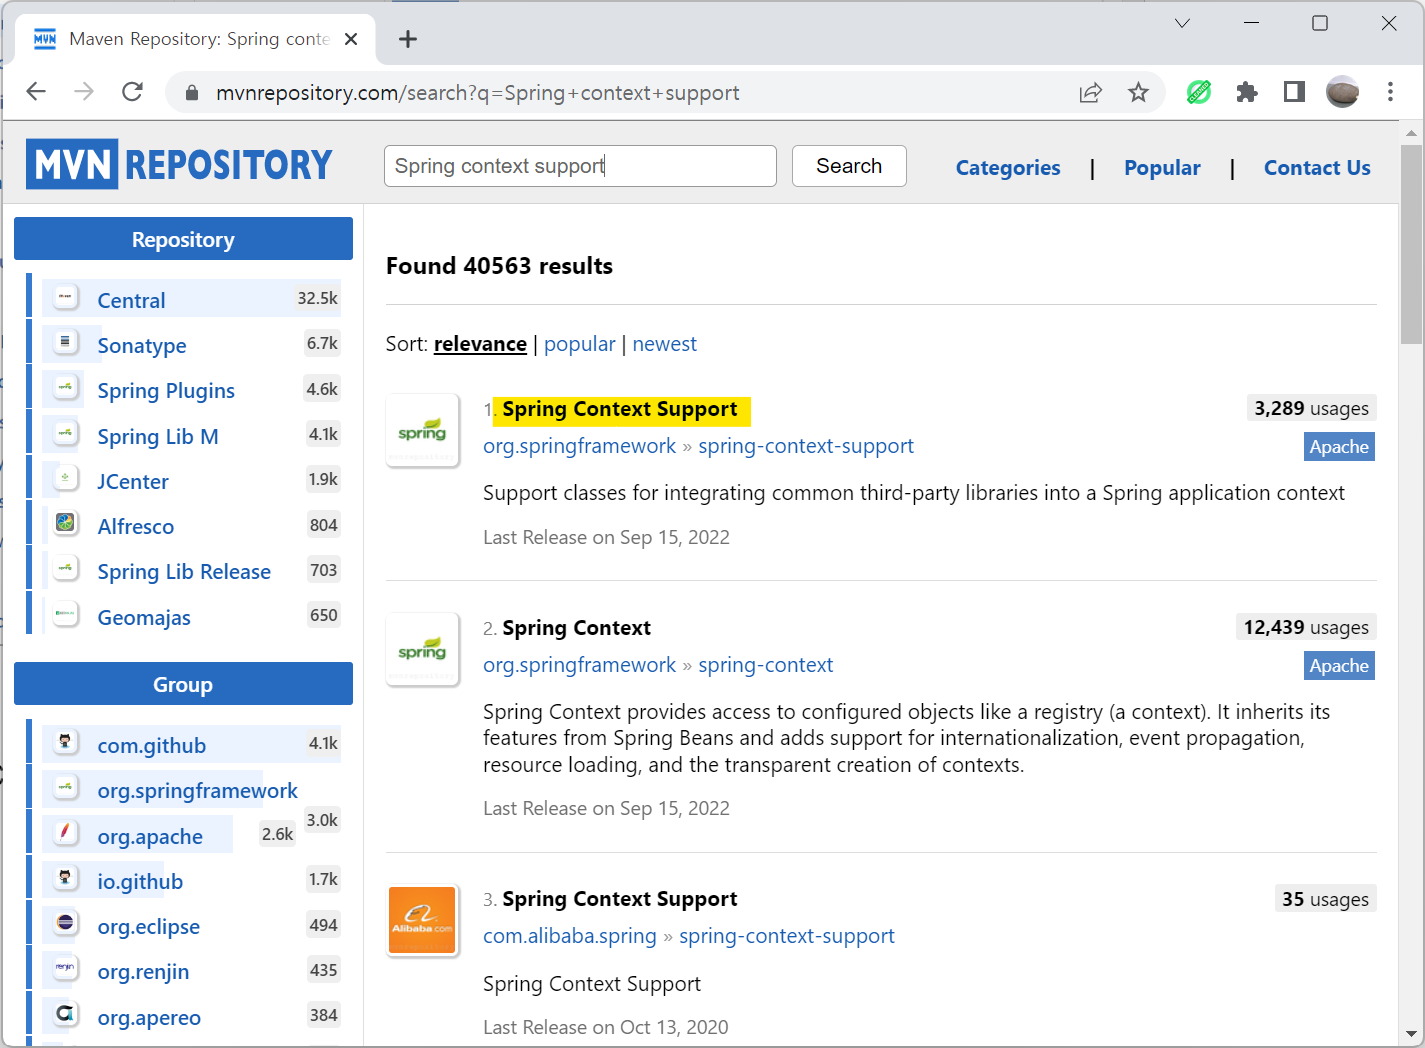
Task: Click 12,439 usages badge
Action: click(1306, 627)
